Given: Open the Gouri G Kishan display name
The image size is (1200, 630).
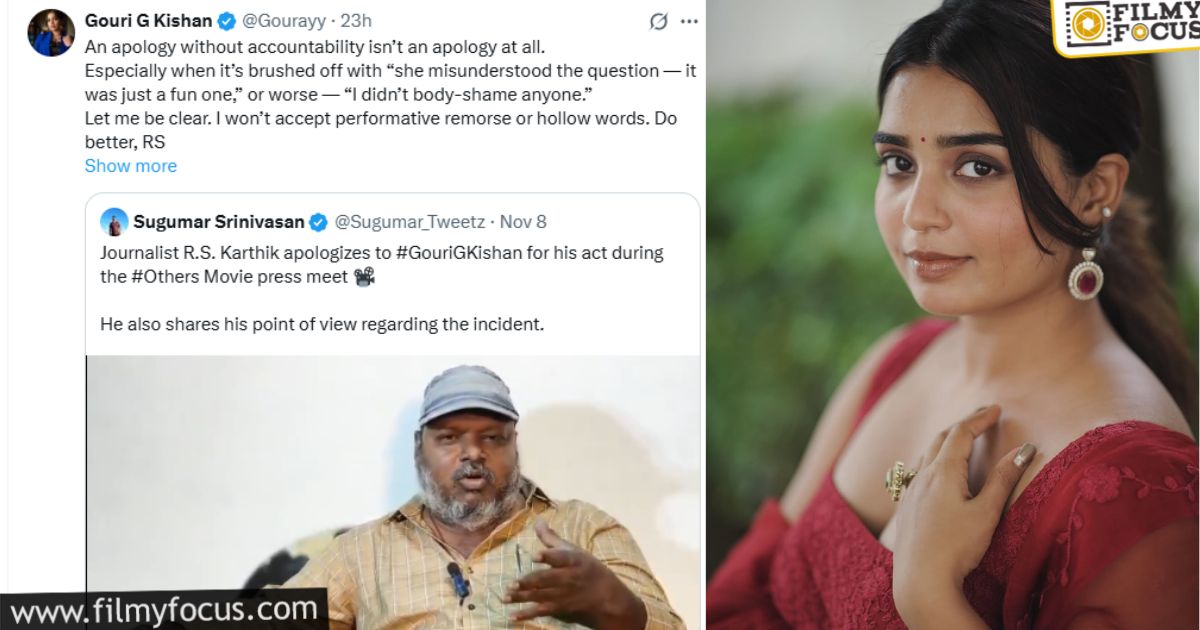Looking at the screenshot, I should [148, 21].
